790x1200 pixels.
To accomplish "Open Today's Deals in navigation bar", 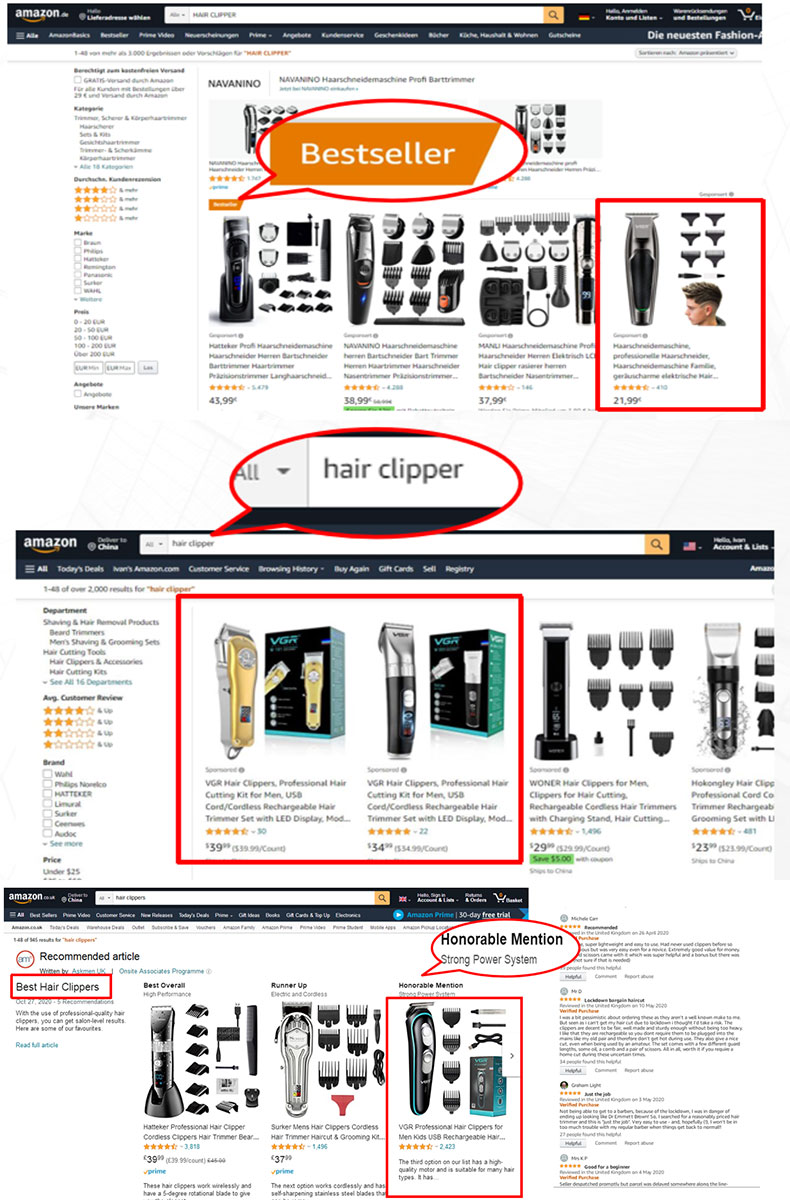I will click(x=79, y=569).
